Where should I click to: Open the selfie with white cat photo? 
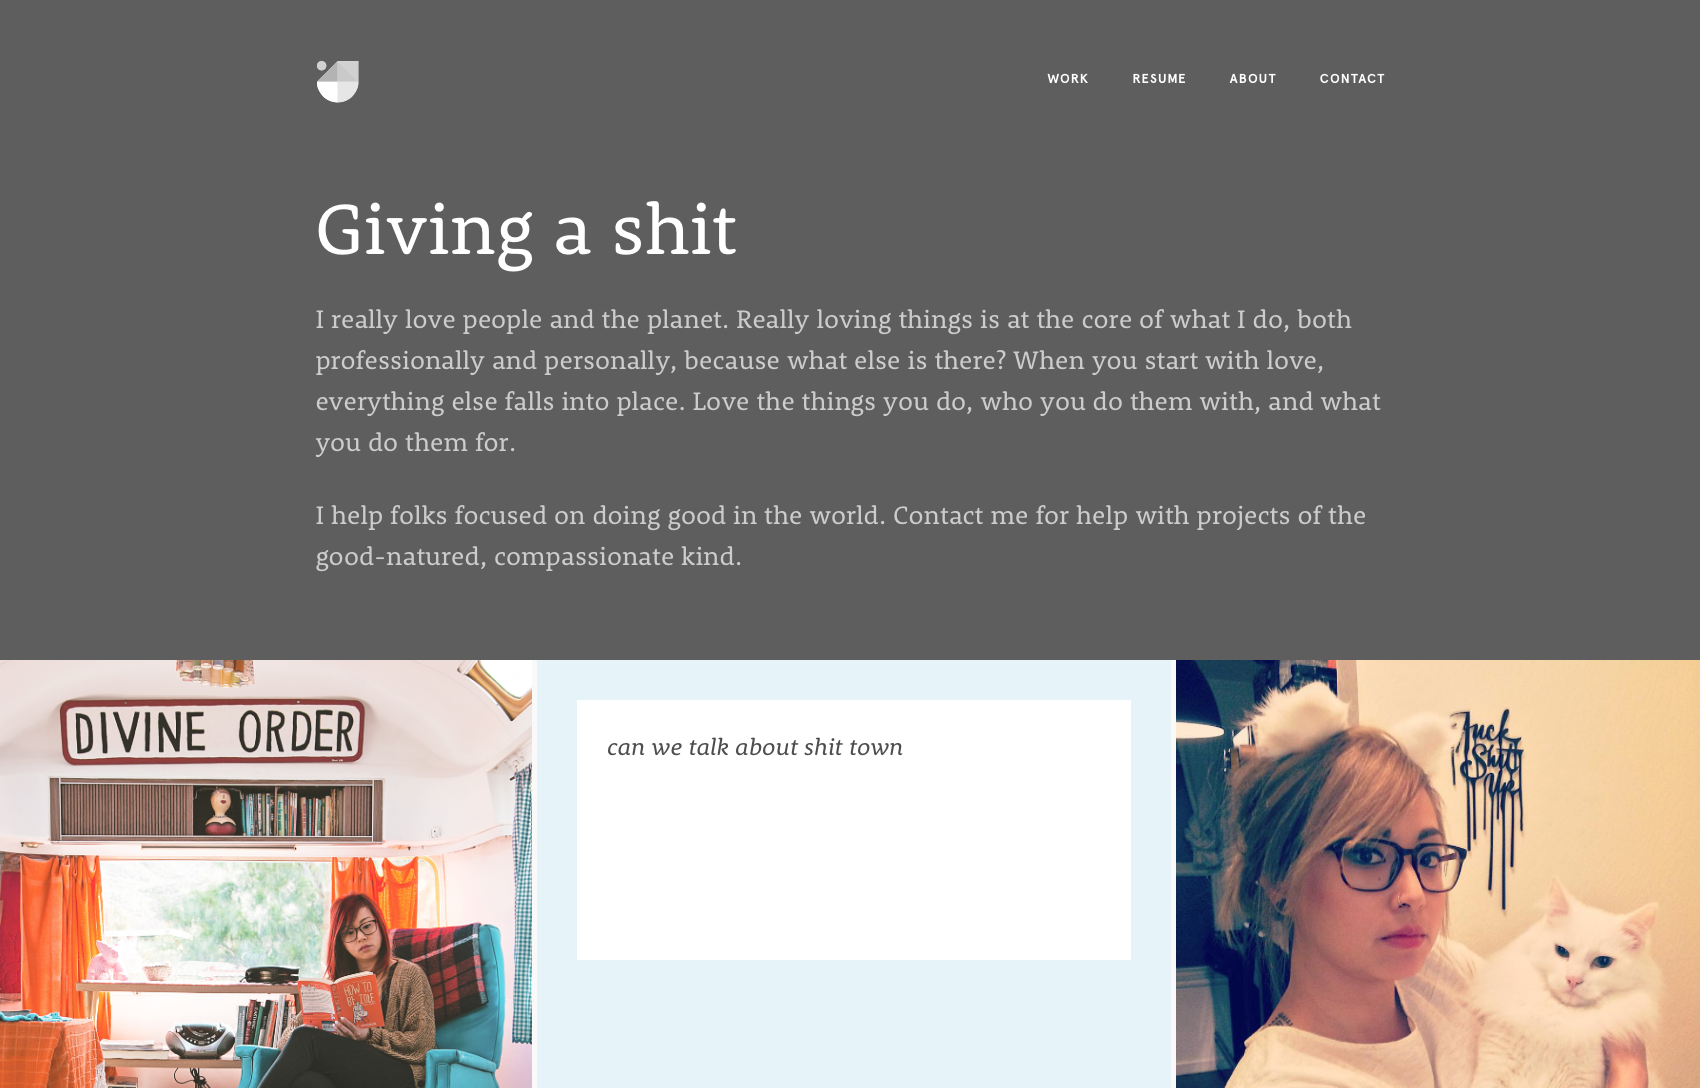point(1438,874)
